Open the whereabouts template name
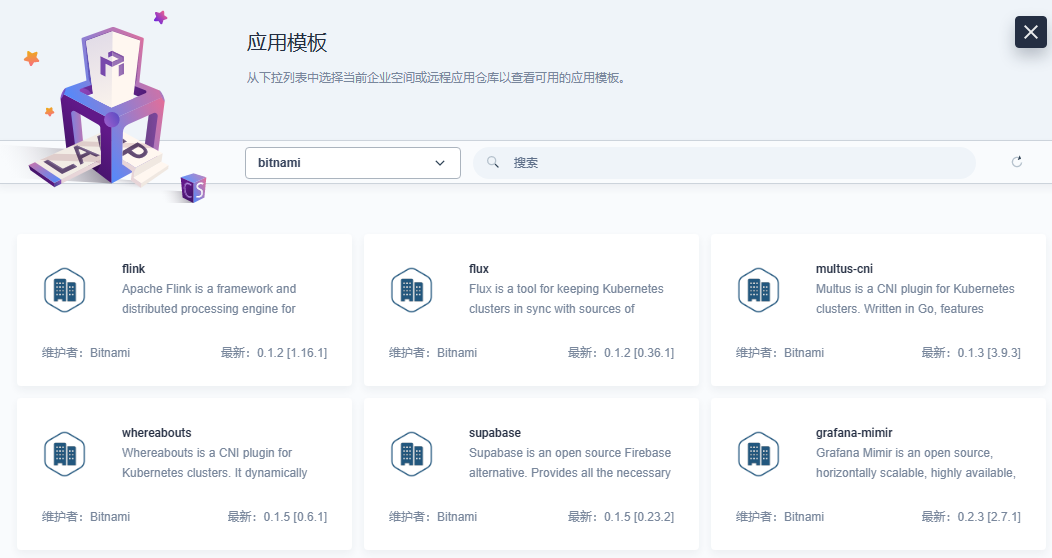The image size is (1052, 558). coord(156,433)
